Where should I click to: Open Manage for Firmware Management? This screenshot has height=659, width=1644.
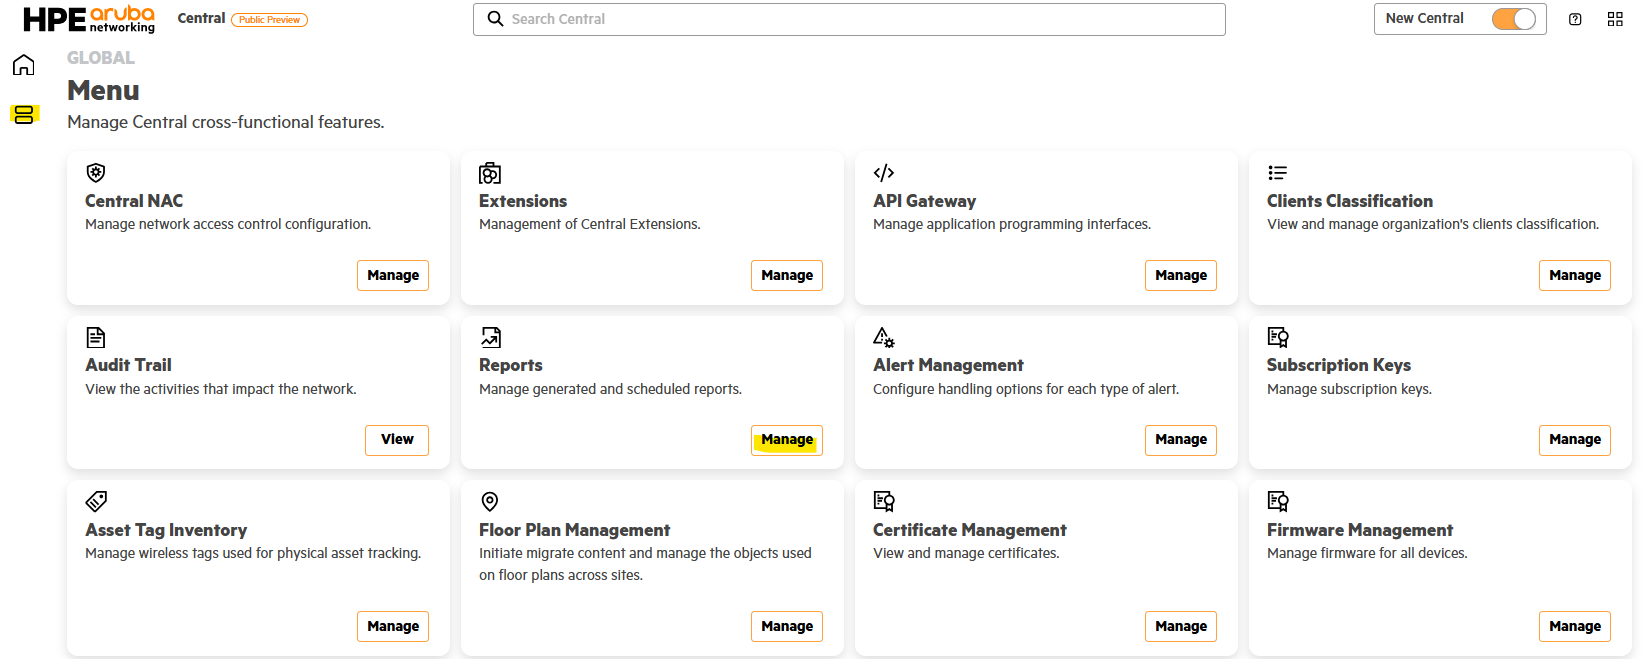click(1574, 626)
